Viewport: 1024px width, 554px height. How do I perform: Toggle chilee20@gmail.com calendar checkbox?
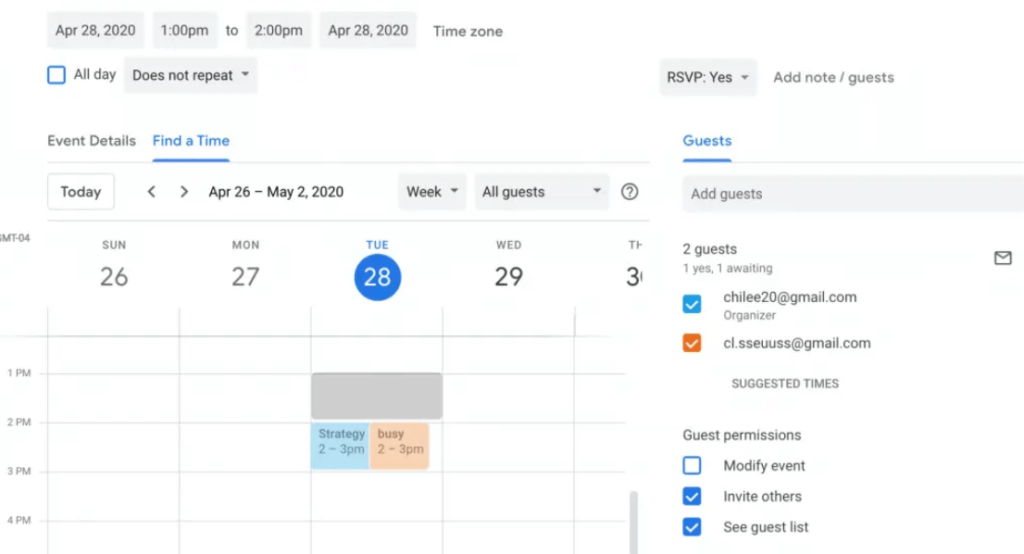coord(692,304)
